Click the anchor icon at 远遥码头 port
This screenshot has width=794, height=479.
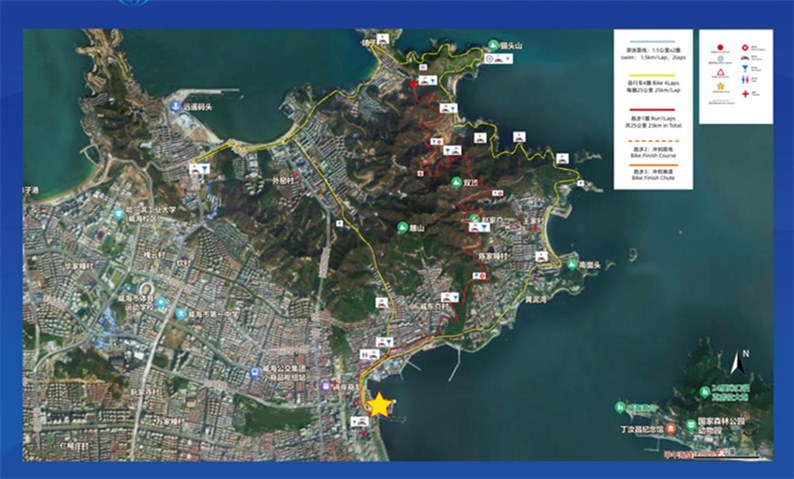coord(175,104)
